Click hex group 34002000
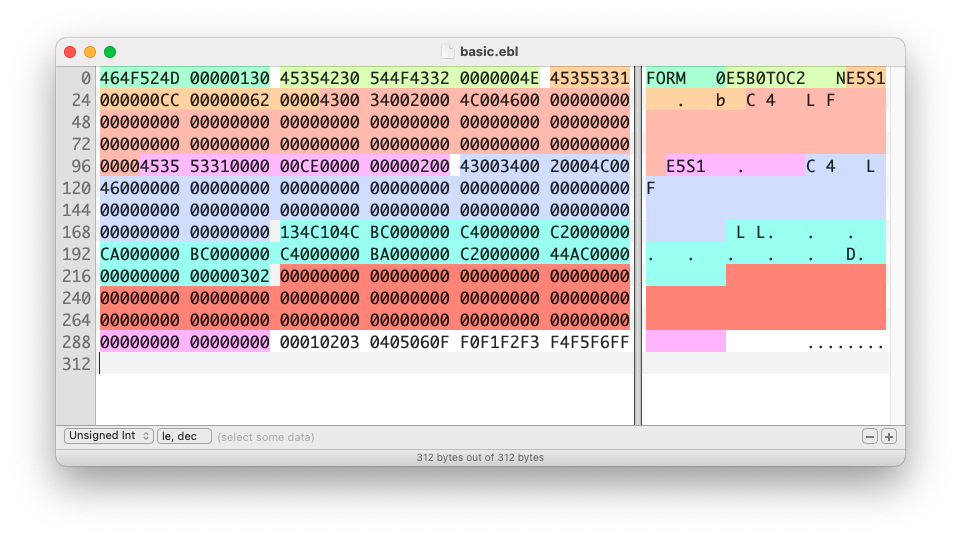This screenshot has height=540, width=961. pyautogui.click(x=409, y=100)
